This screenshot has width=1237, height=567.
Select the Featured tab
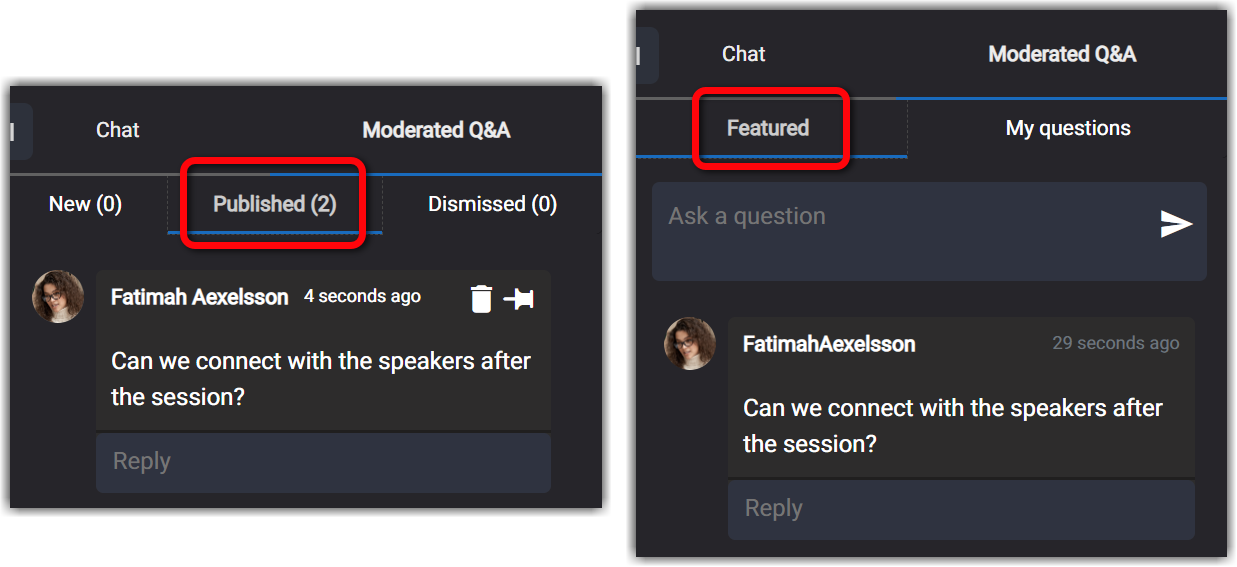click(x=768, y=128)
